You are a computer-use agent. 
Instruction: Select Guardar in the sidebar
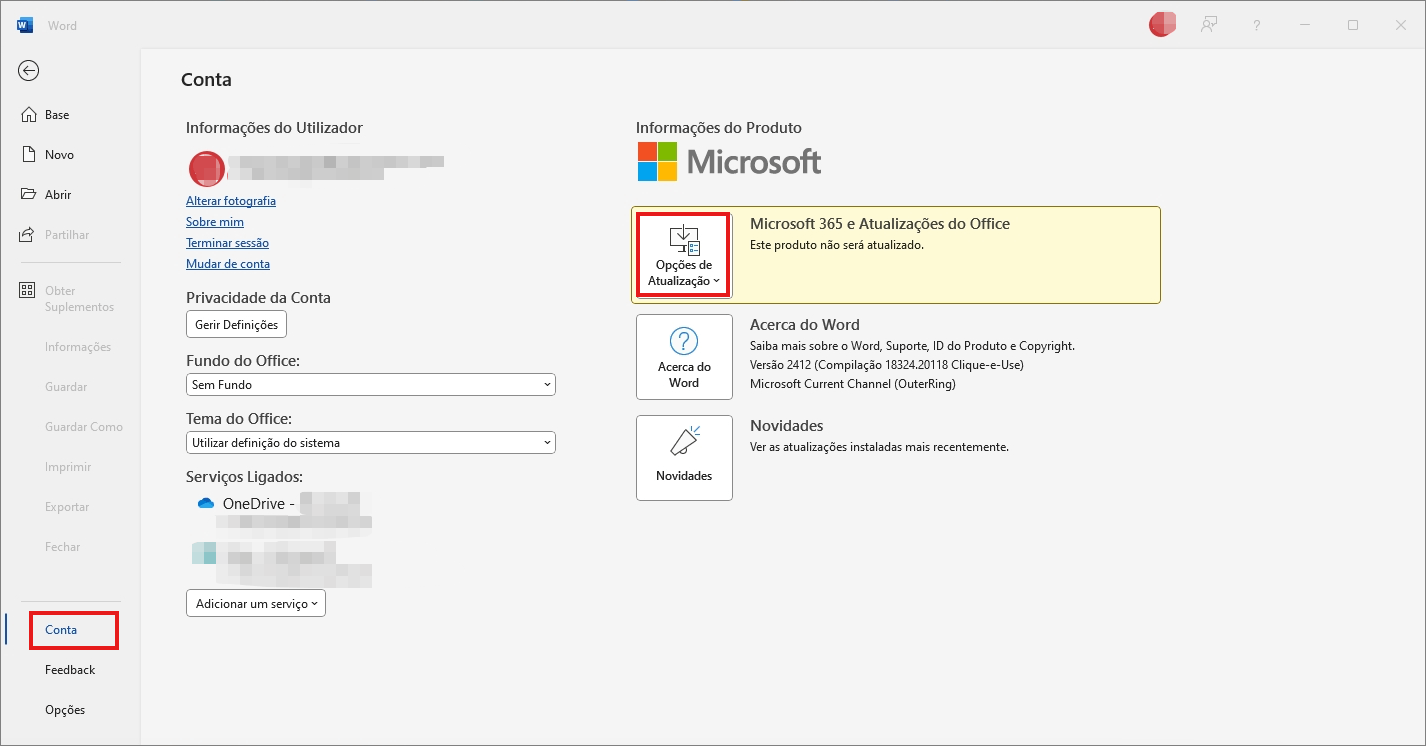point(66,387)
